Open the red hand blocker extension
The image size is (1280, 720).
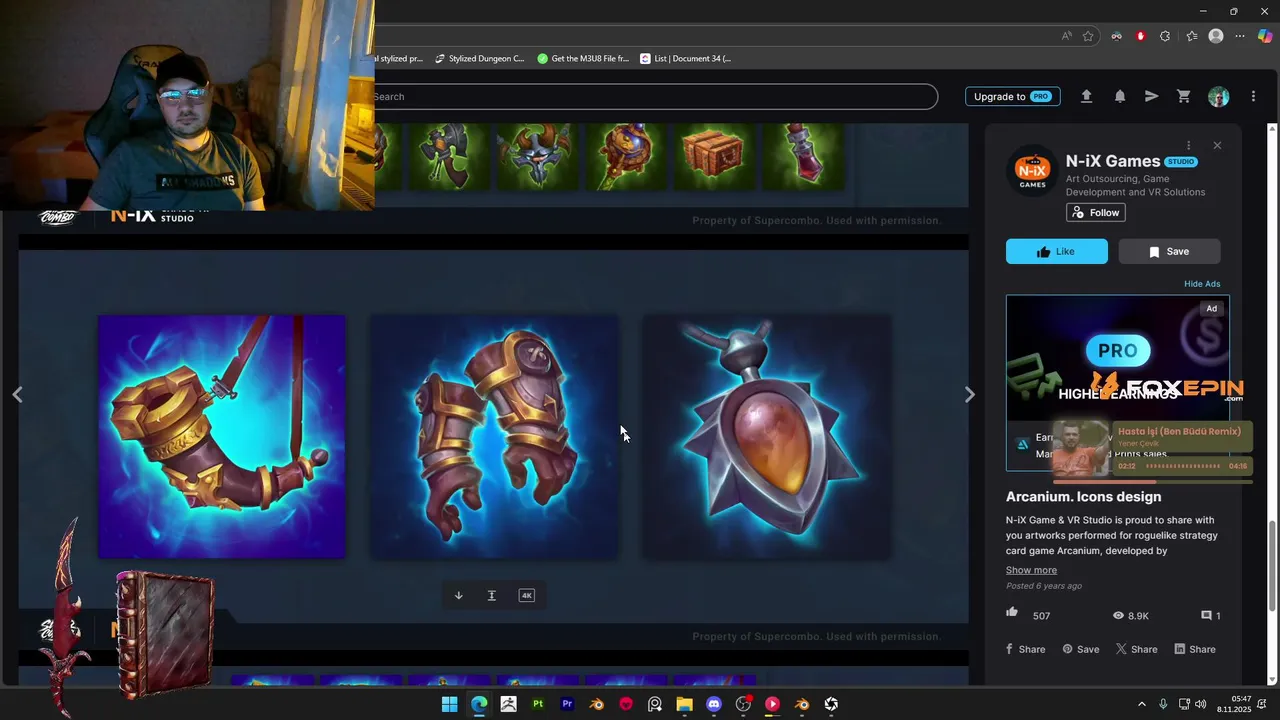click(x=1141, y=36)
